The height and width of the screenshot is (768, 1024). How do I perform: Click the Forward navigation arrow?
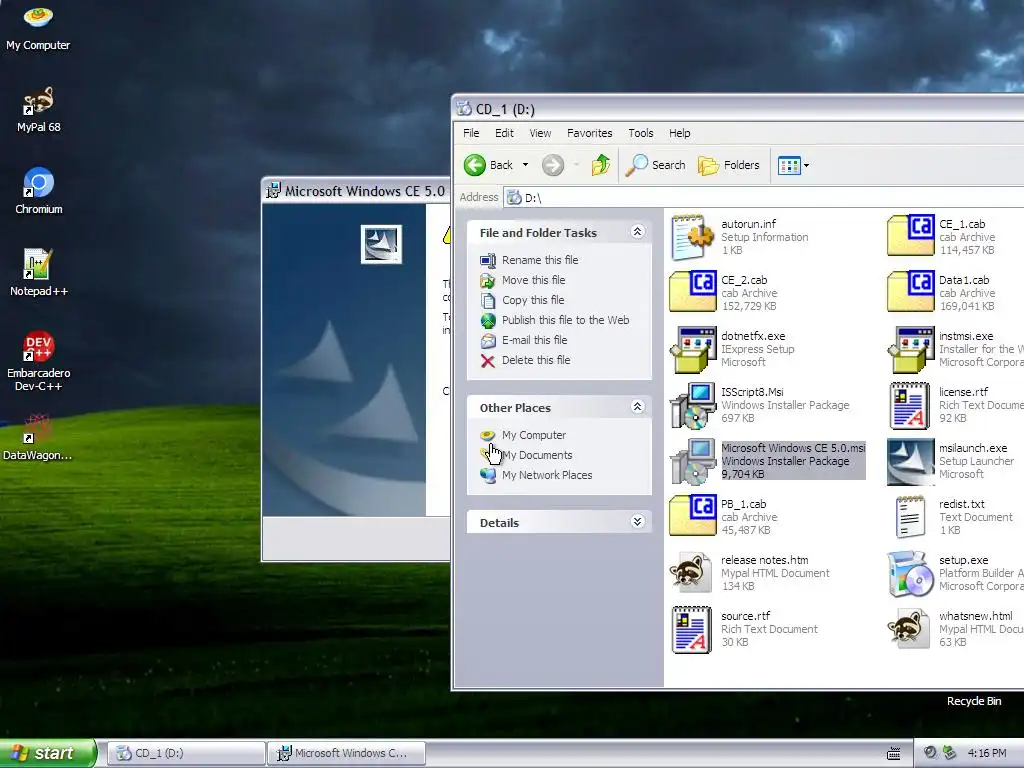(552, 165)
